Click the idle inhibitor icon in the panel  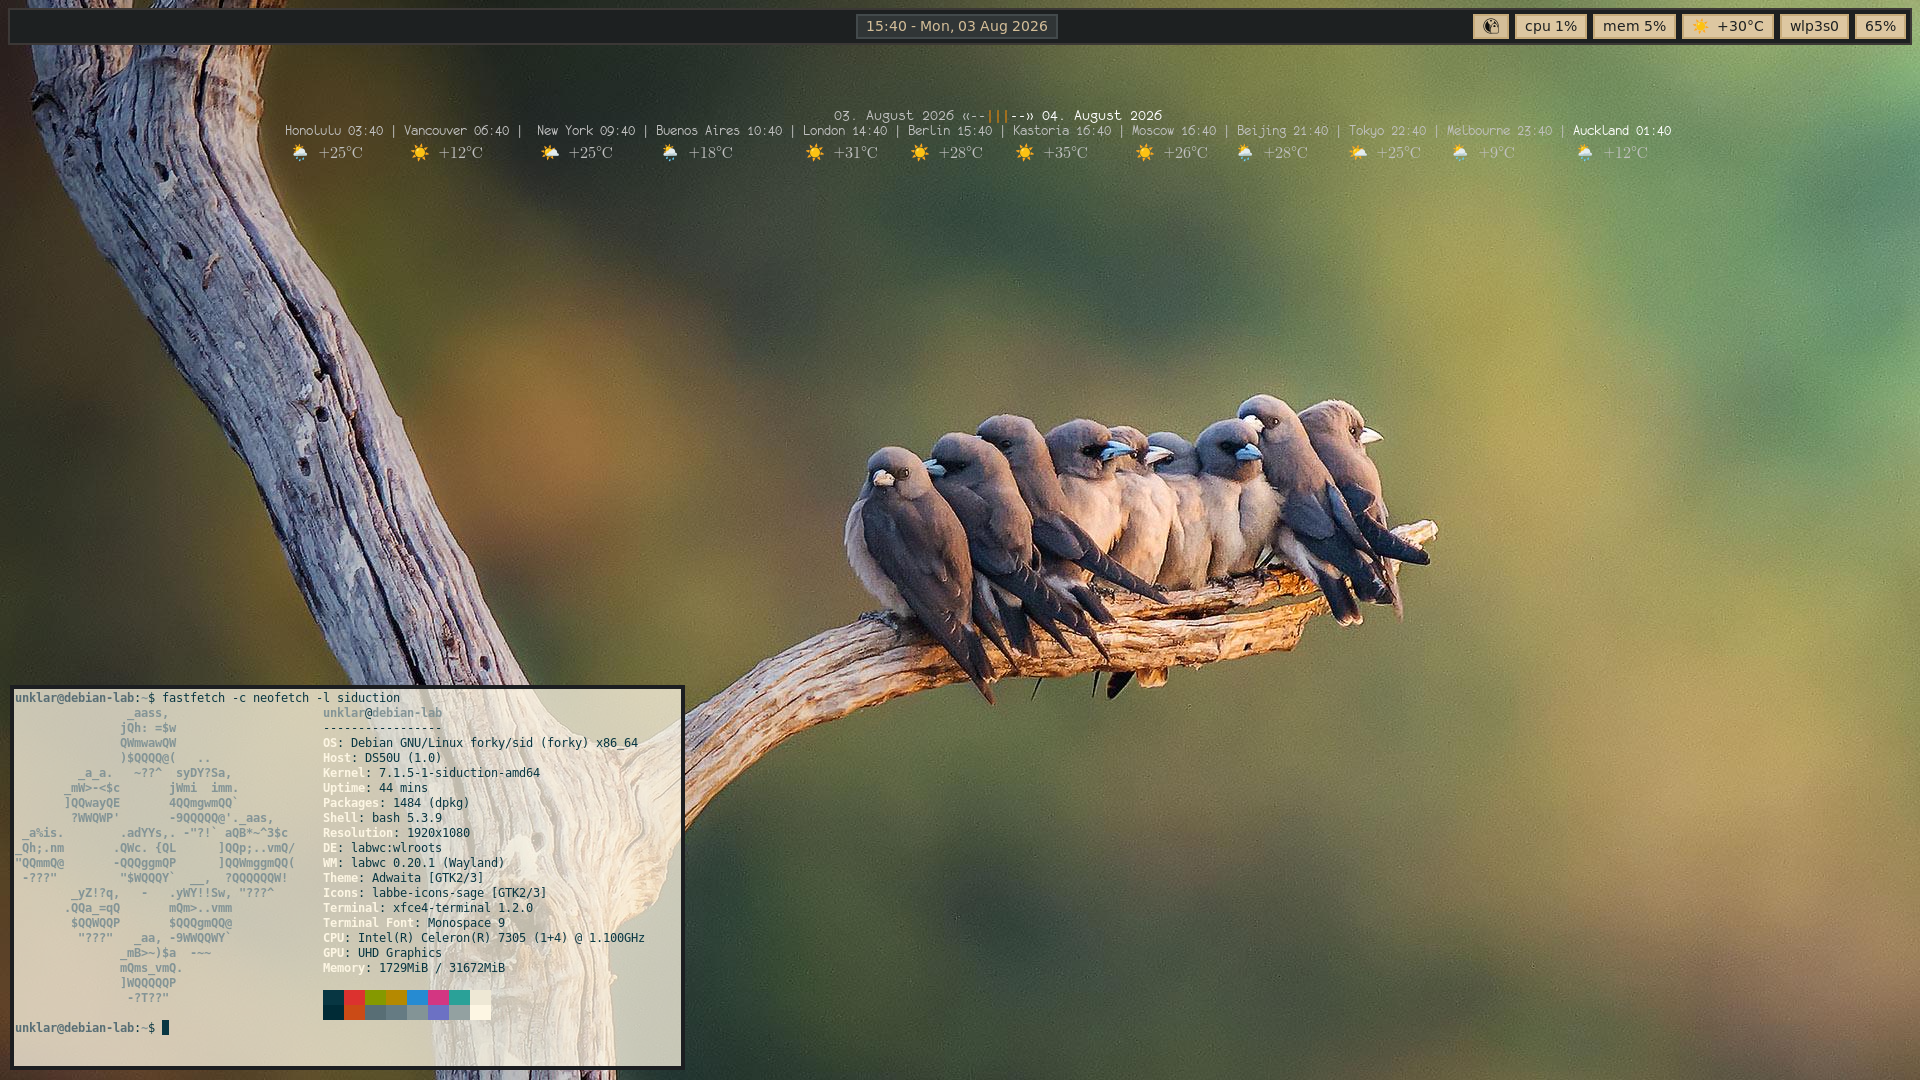click(1490, 26)
